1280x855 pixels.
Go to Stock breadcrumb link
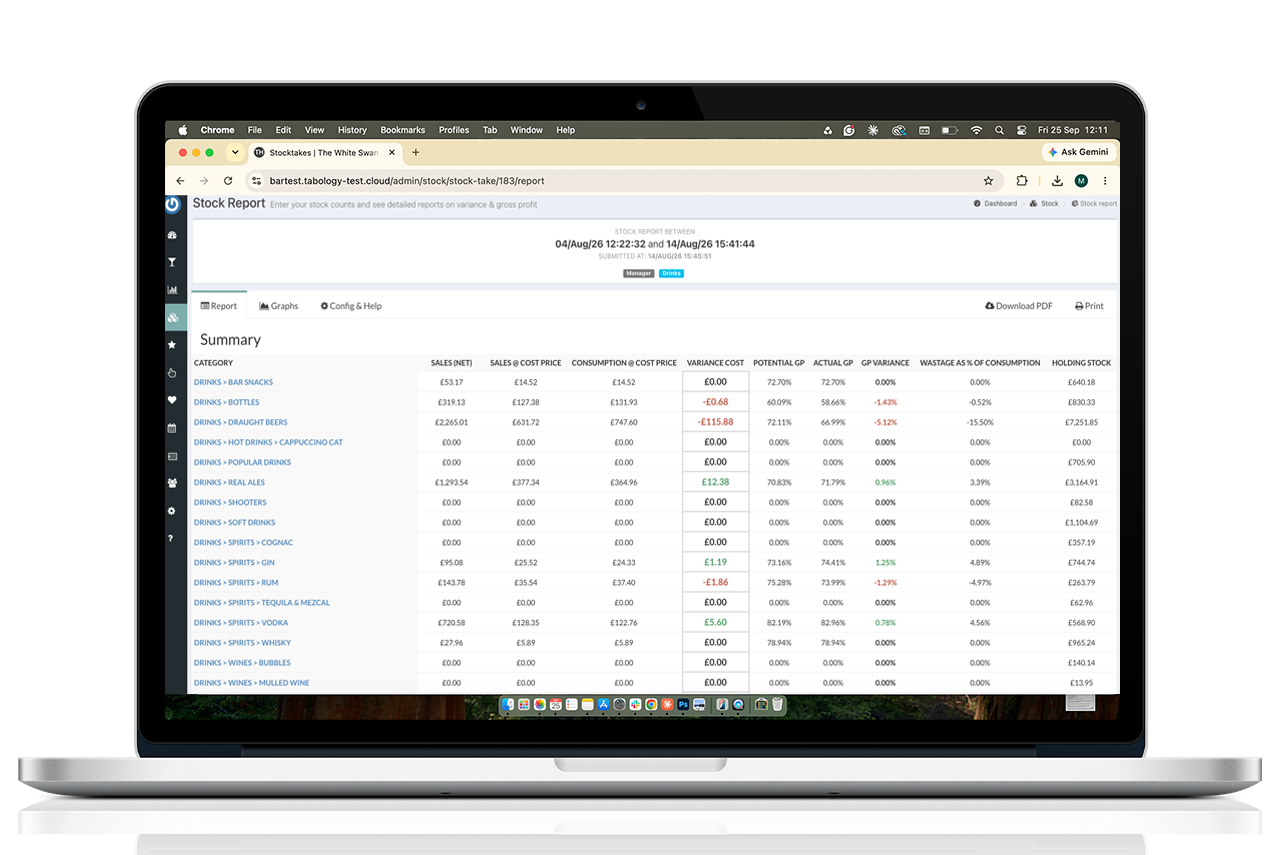(x=1046, y=204)
